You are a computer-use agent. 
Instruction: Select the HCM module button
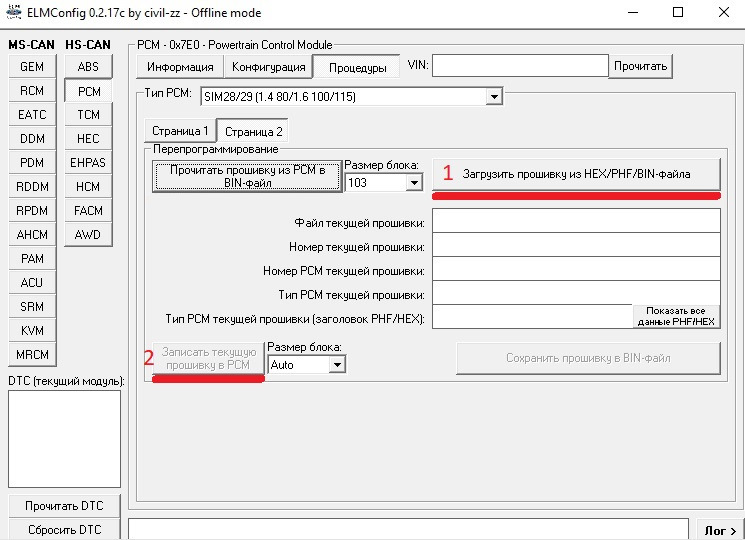[88, 187]
